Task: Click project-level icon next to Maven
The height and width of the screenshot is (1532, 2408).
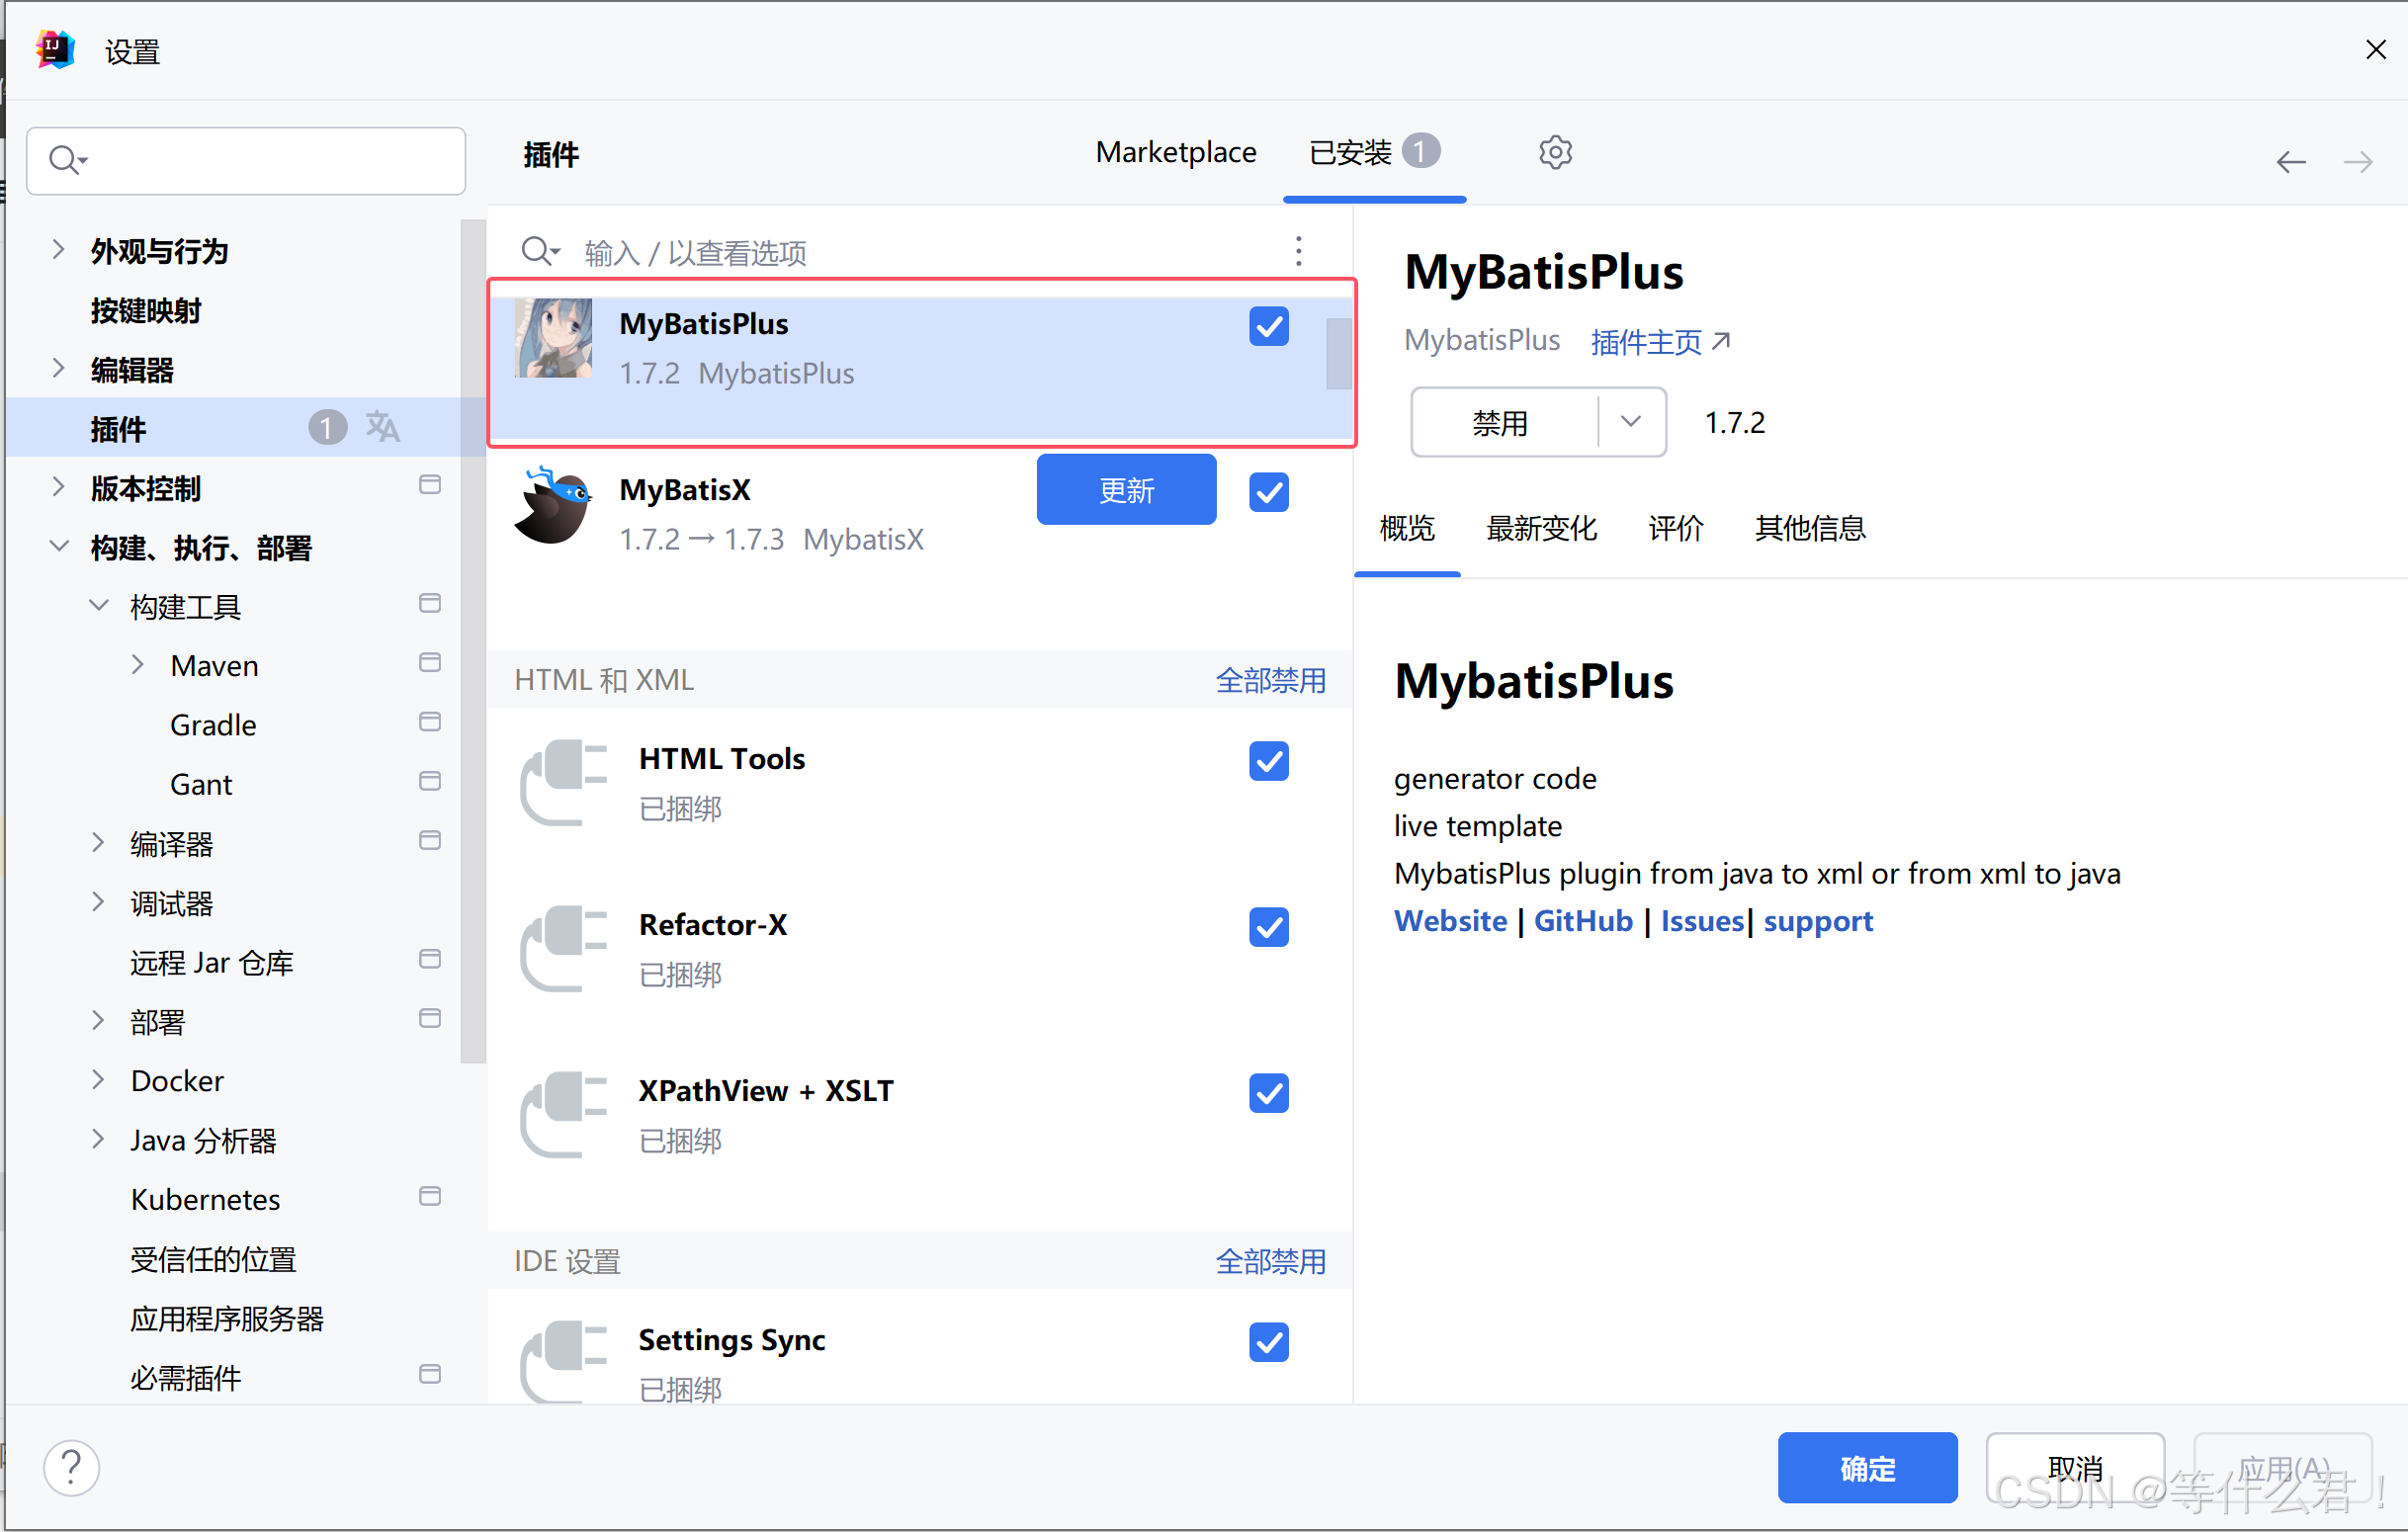Action: [x=430, y=663]
